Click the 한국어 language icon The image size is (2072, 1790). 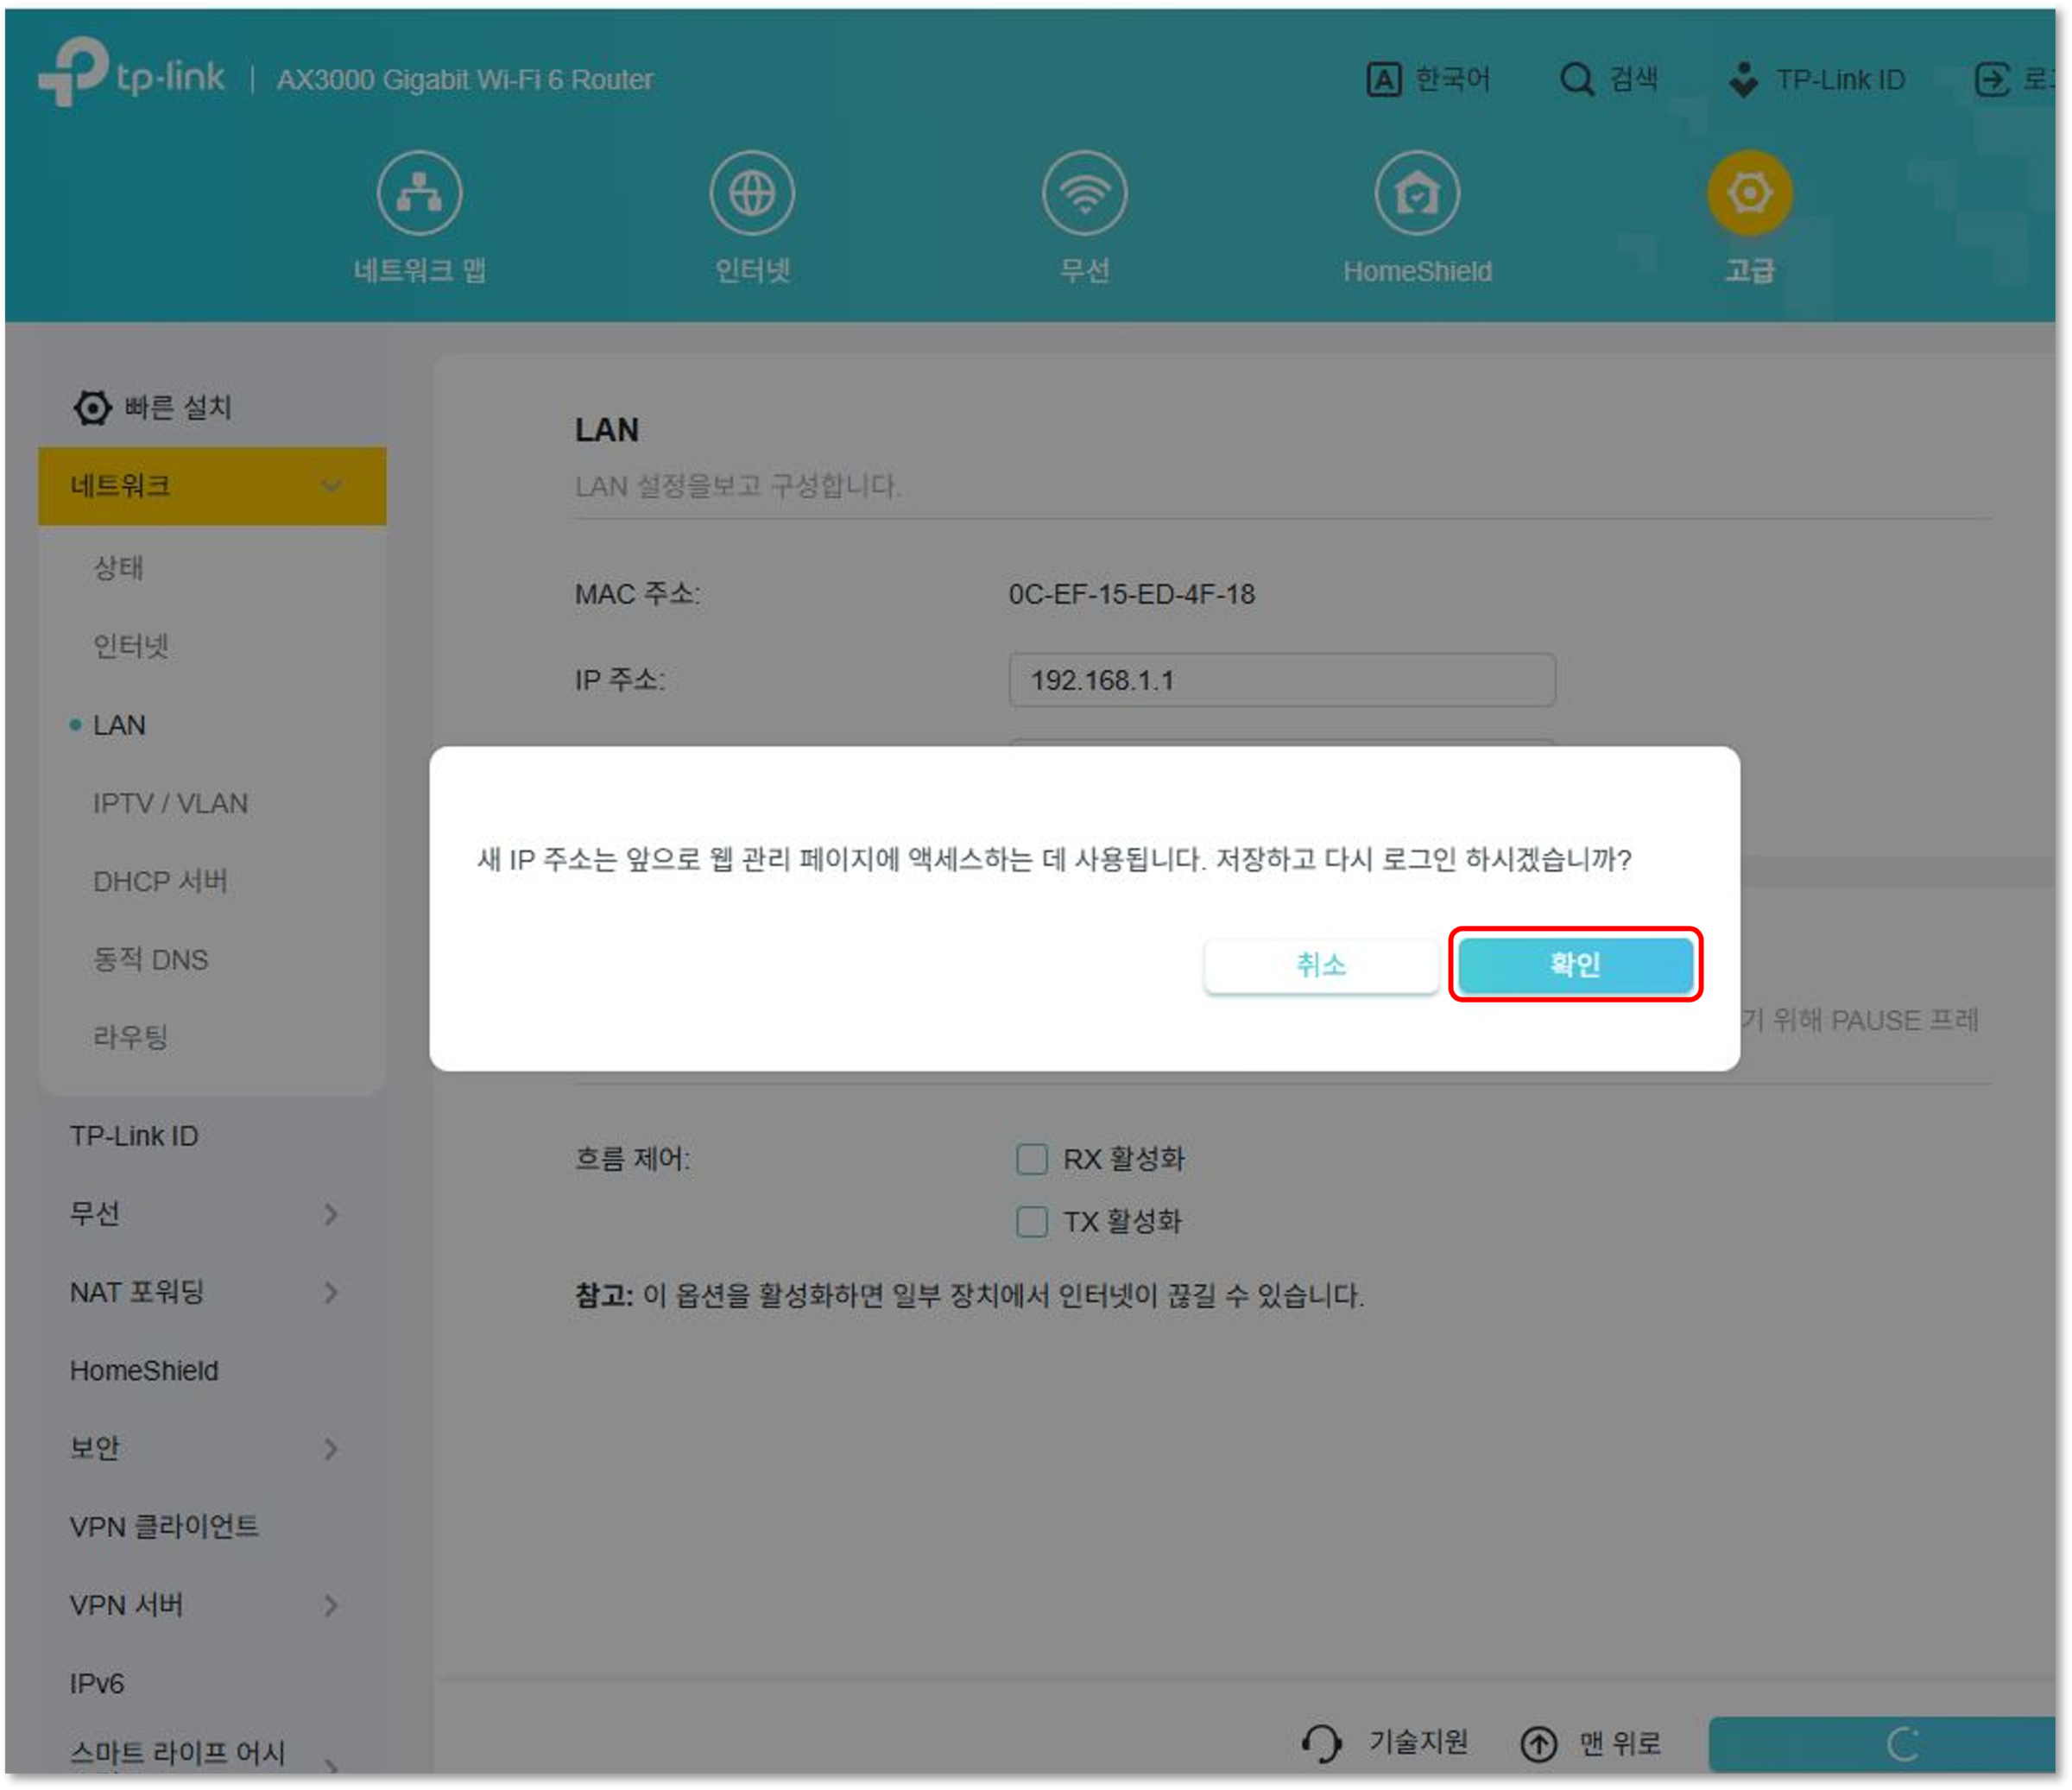coord(1385,78)
